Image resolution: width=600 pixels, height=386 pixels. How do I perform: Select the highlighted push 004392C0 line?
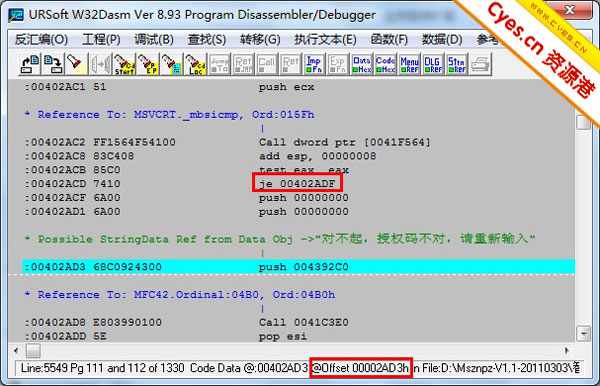click(298, 267)
